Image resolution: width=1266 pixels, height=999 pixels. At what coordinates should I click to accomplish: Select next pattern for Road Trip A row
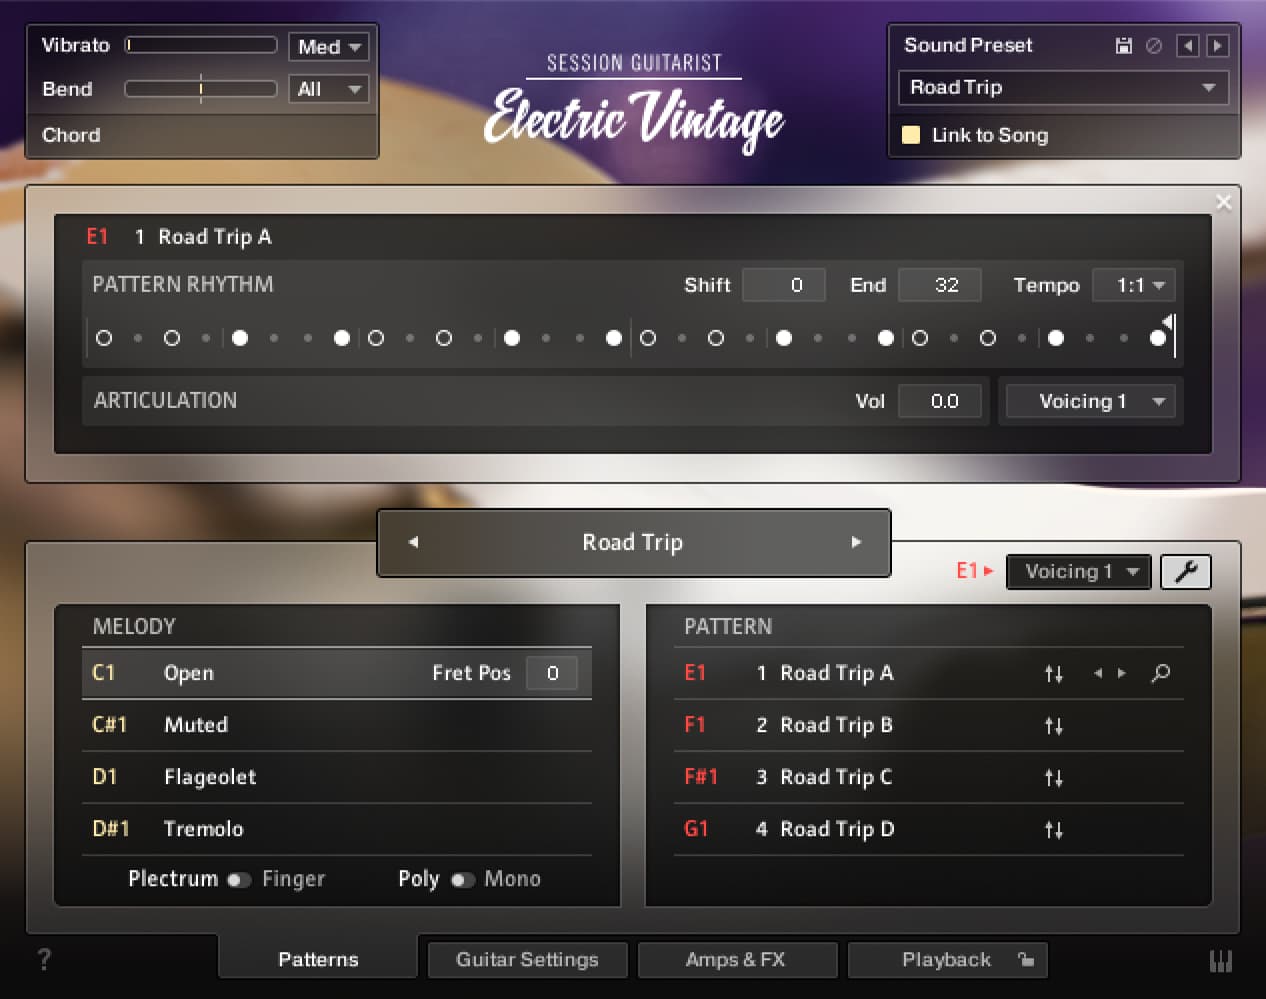pos(1122,673)
